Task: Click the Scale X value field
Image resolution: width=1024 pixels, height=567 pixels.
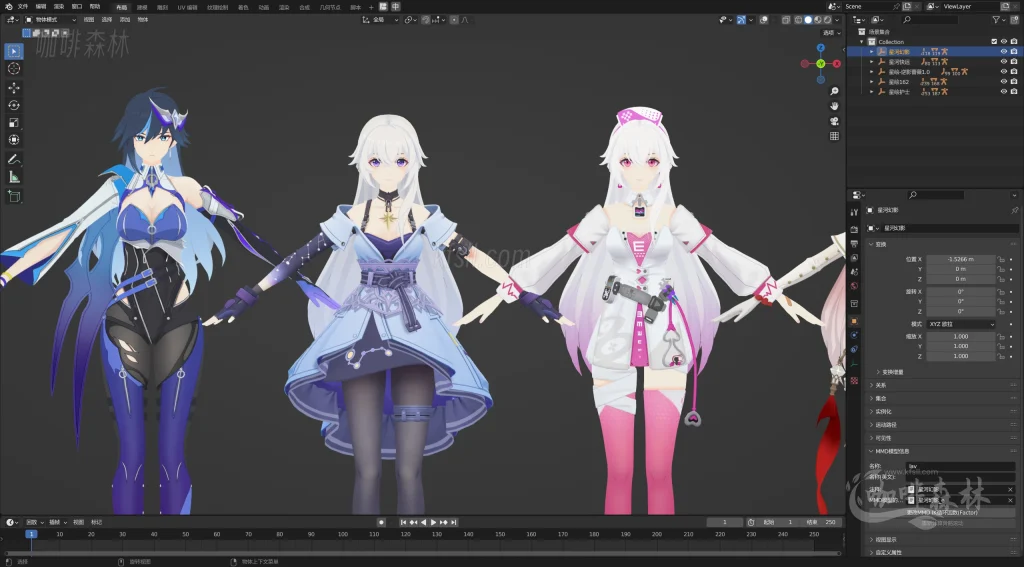Action: click(961, 336)
